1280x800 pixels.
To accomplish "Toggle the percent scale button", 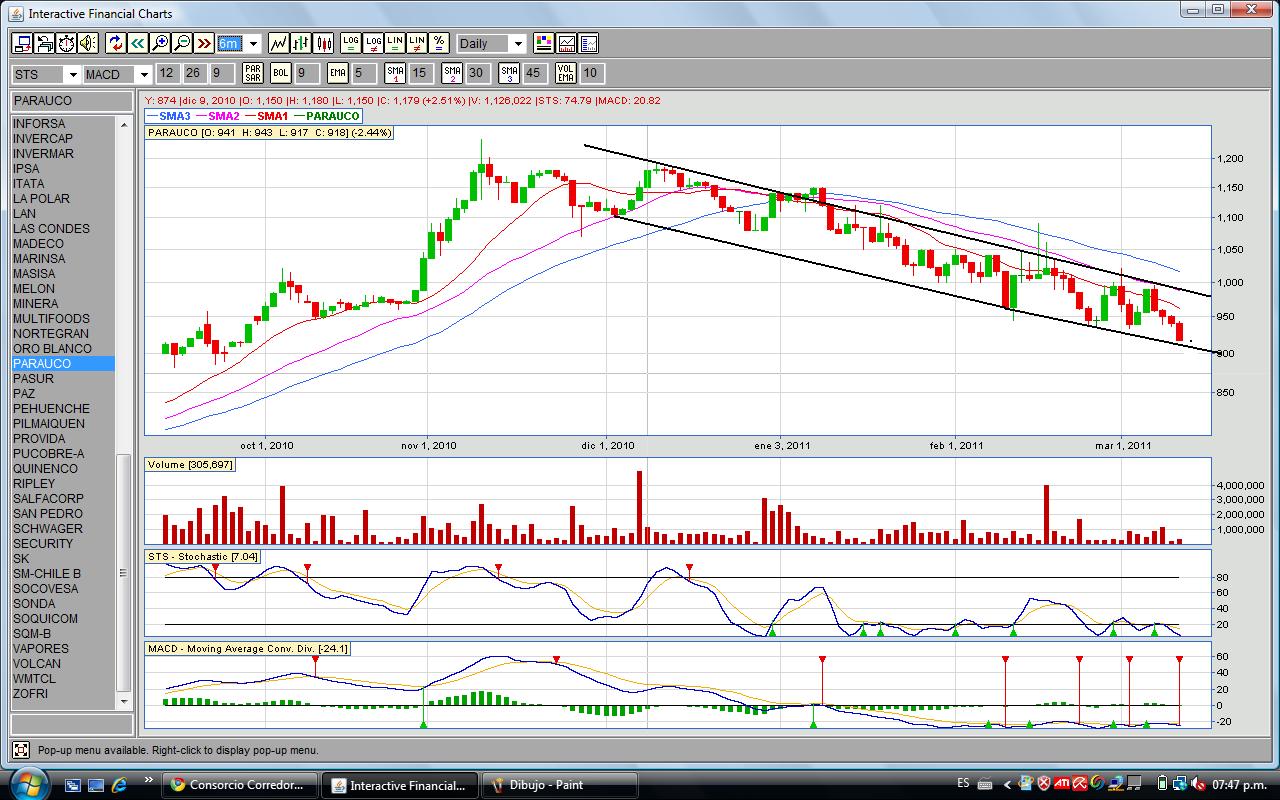I will click(439, 43).
